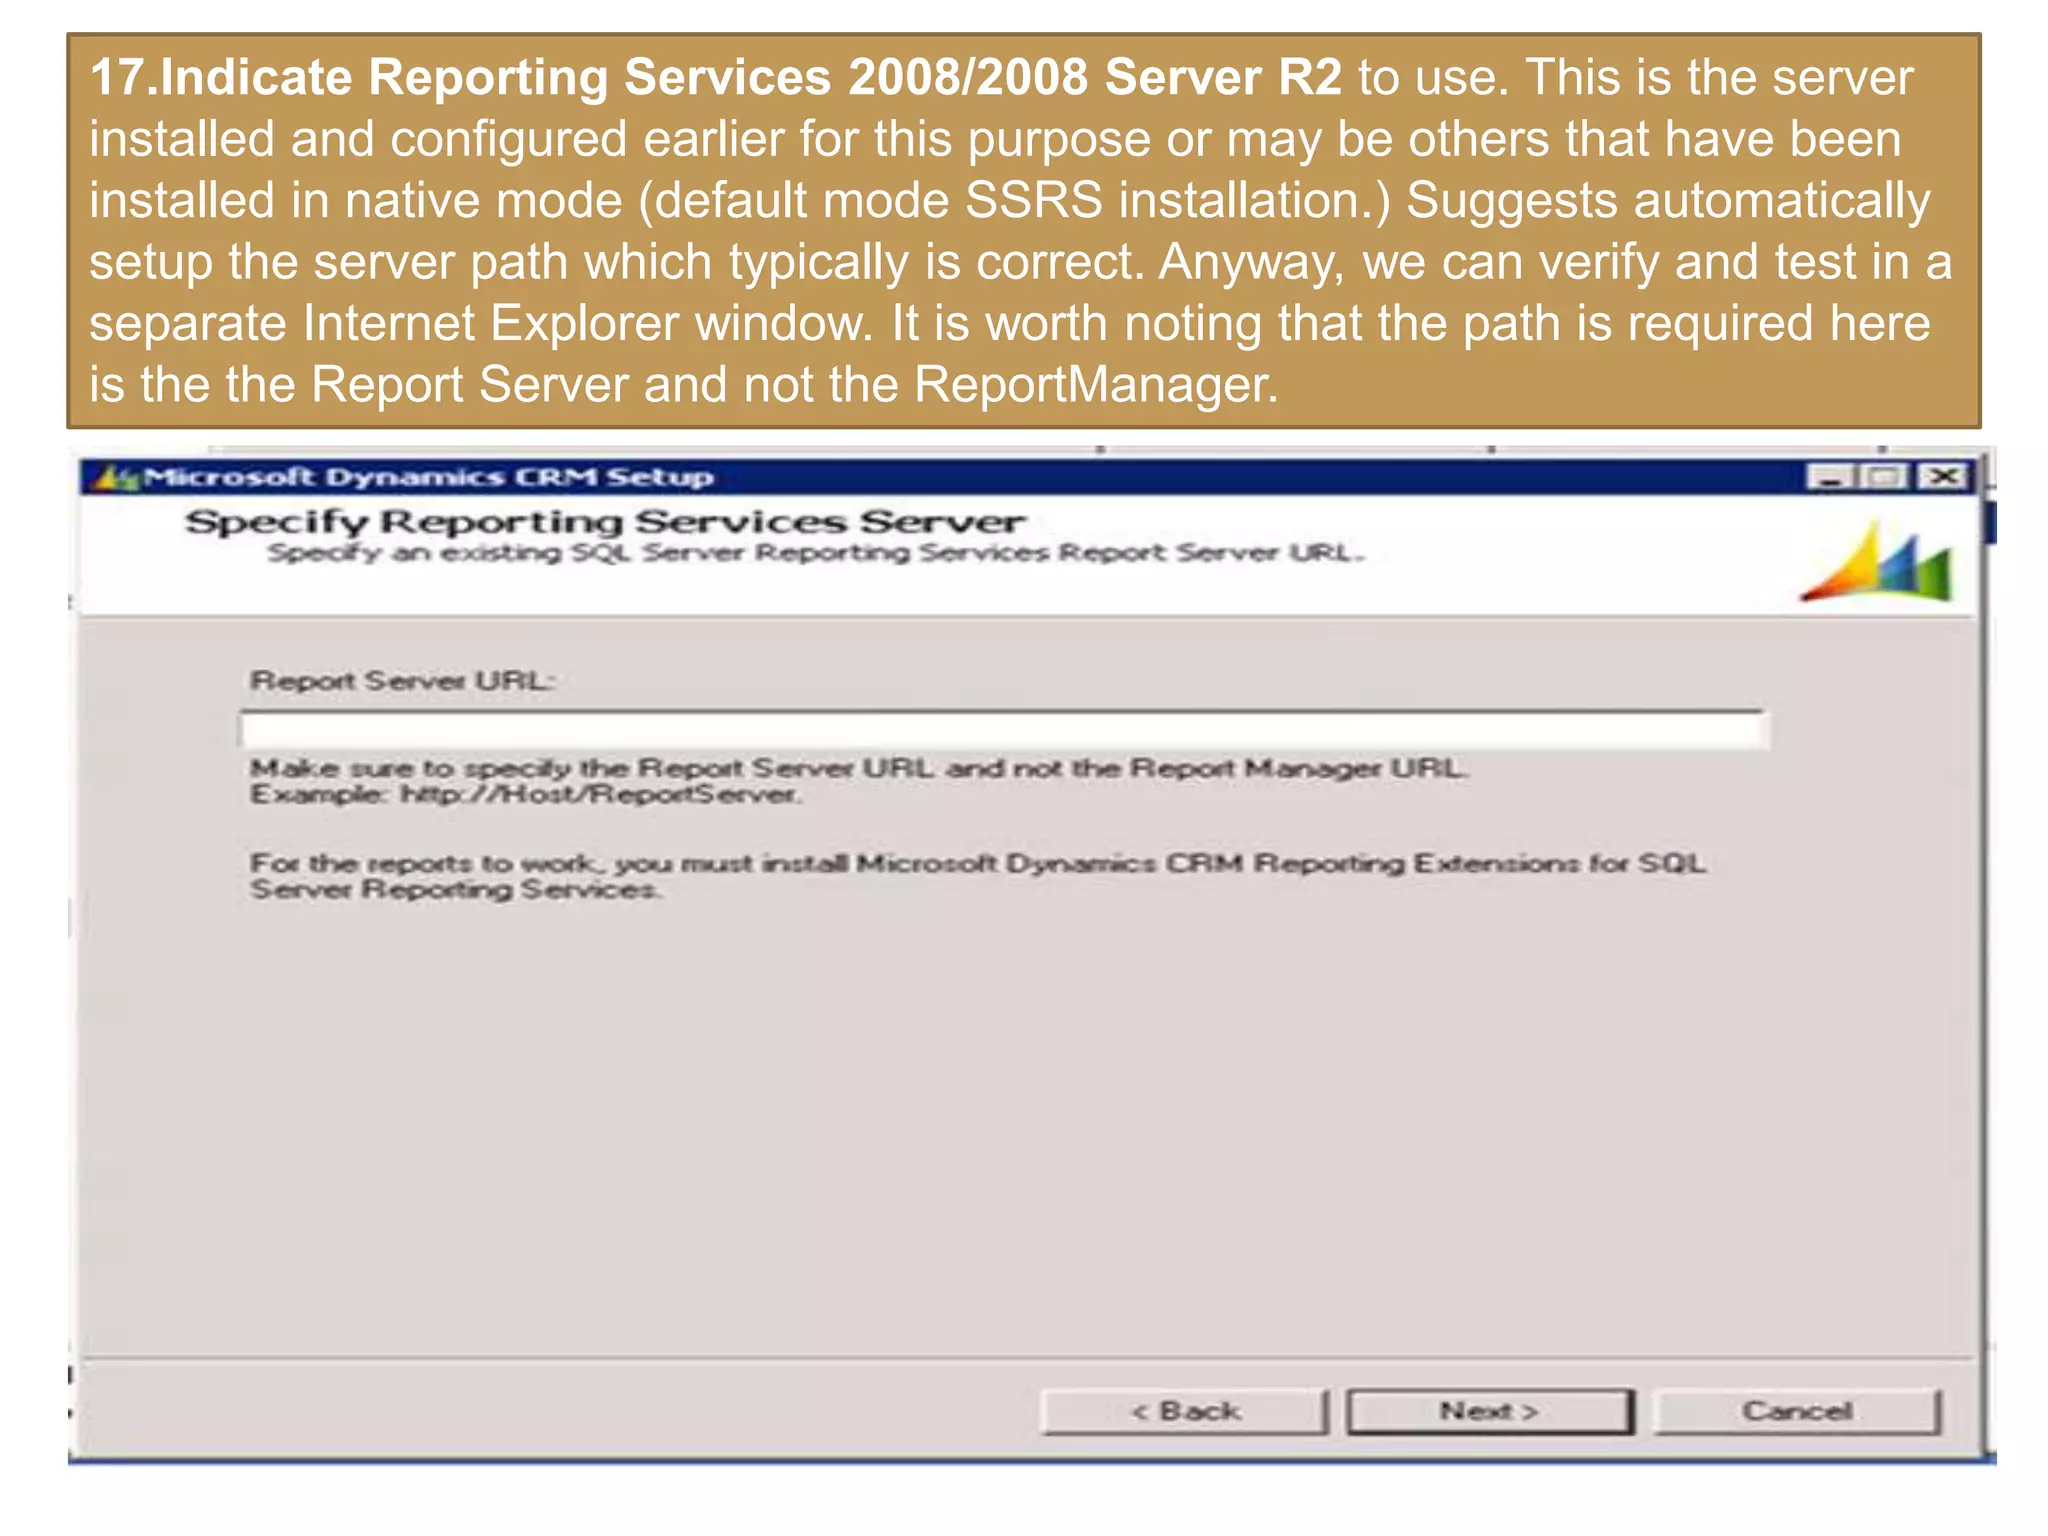Minimize the Microsoft Dynamics CRM Setup window

[x=1832, y=478]
